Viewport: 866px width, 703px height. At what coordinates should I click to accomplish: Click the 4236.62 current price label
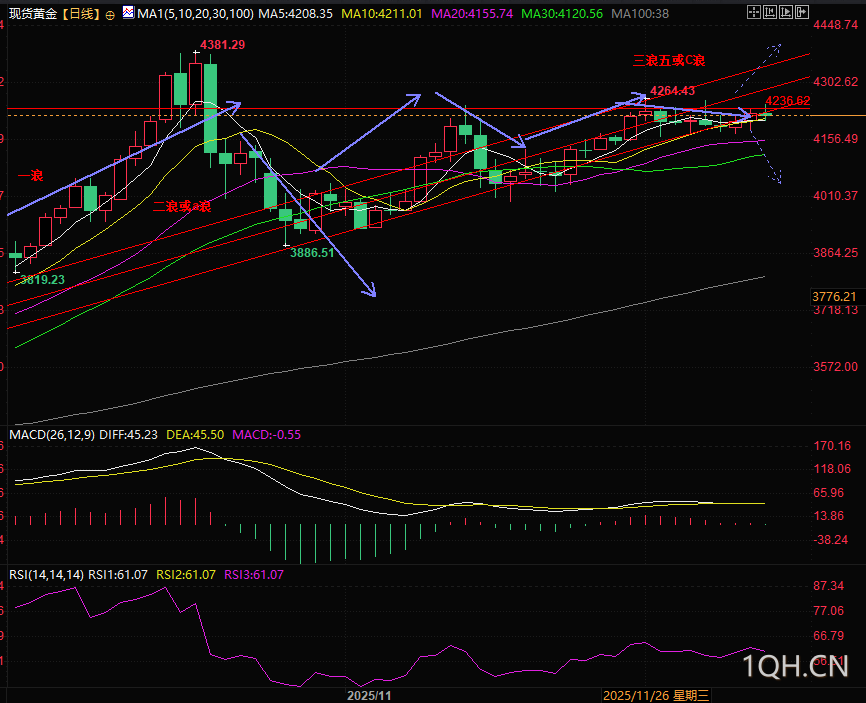pos(787,101)
